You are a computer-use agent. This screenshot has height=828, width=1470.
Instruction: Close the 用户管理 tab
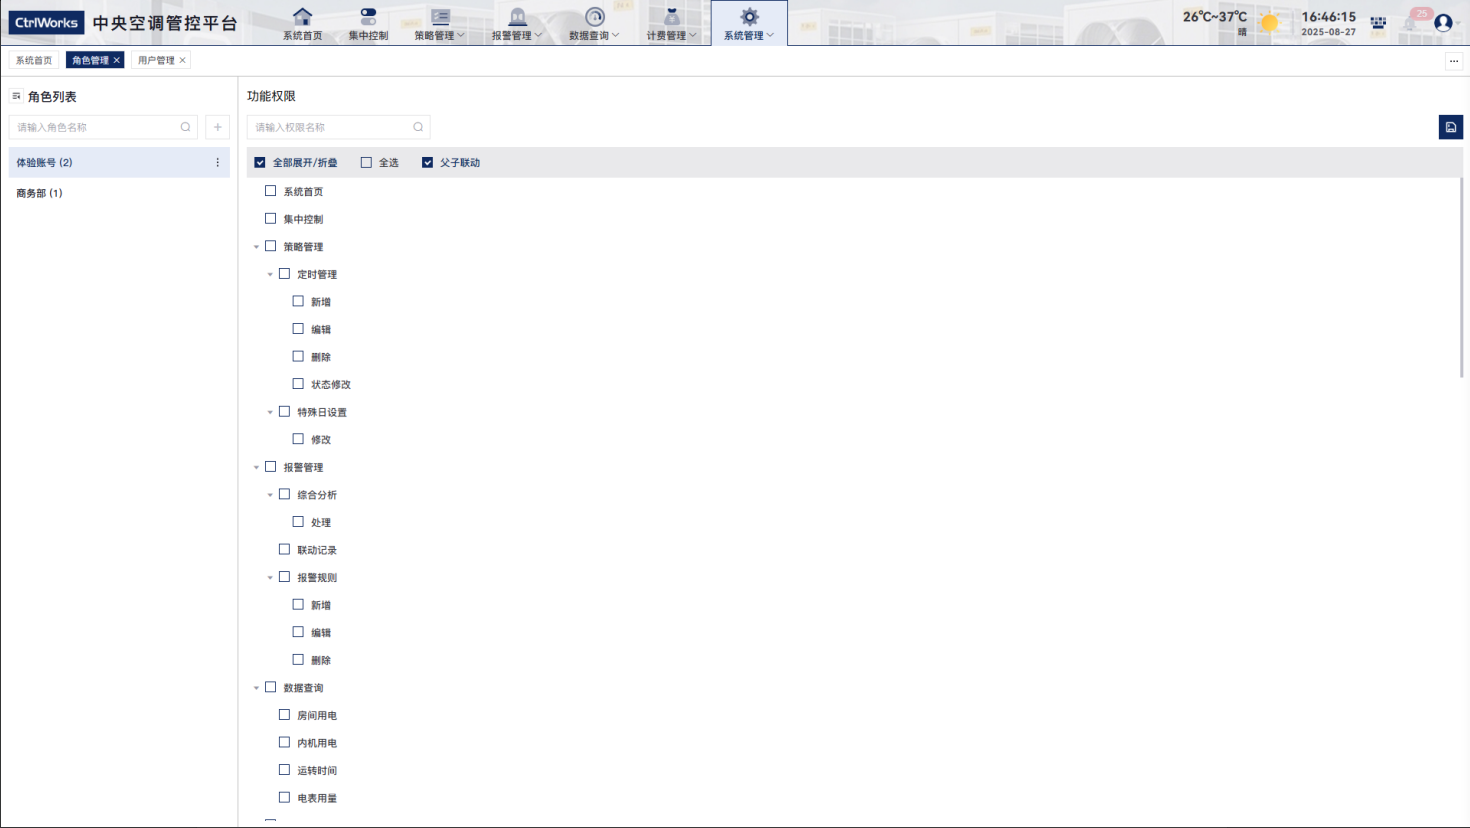click(183, 60)
